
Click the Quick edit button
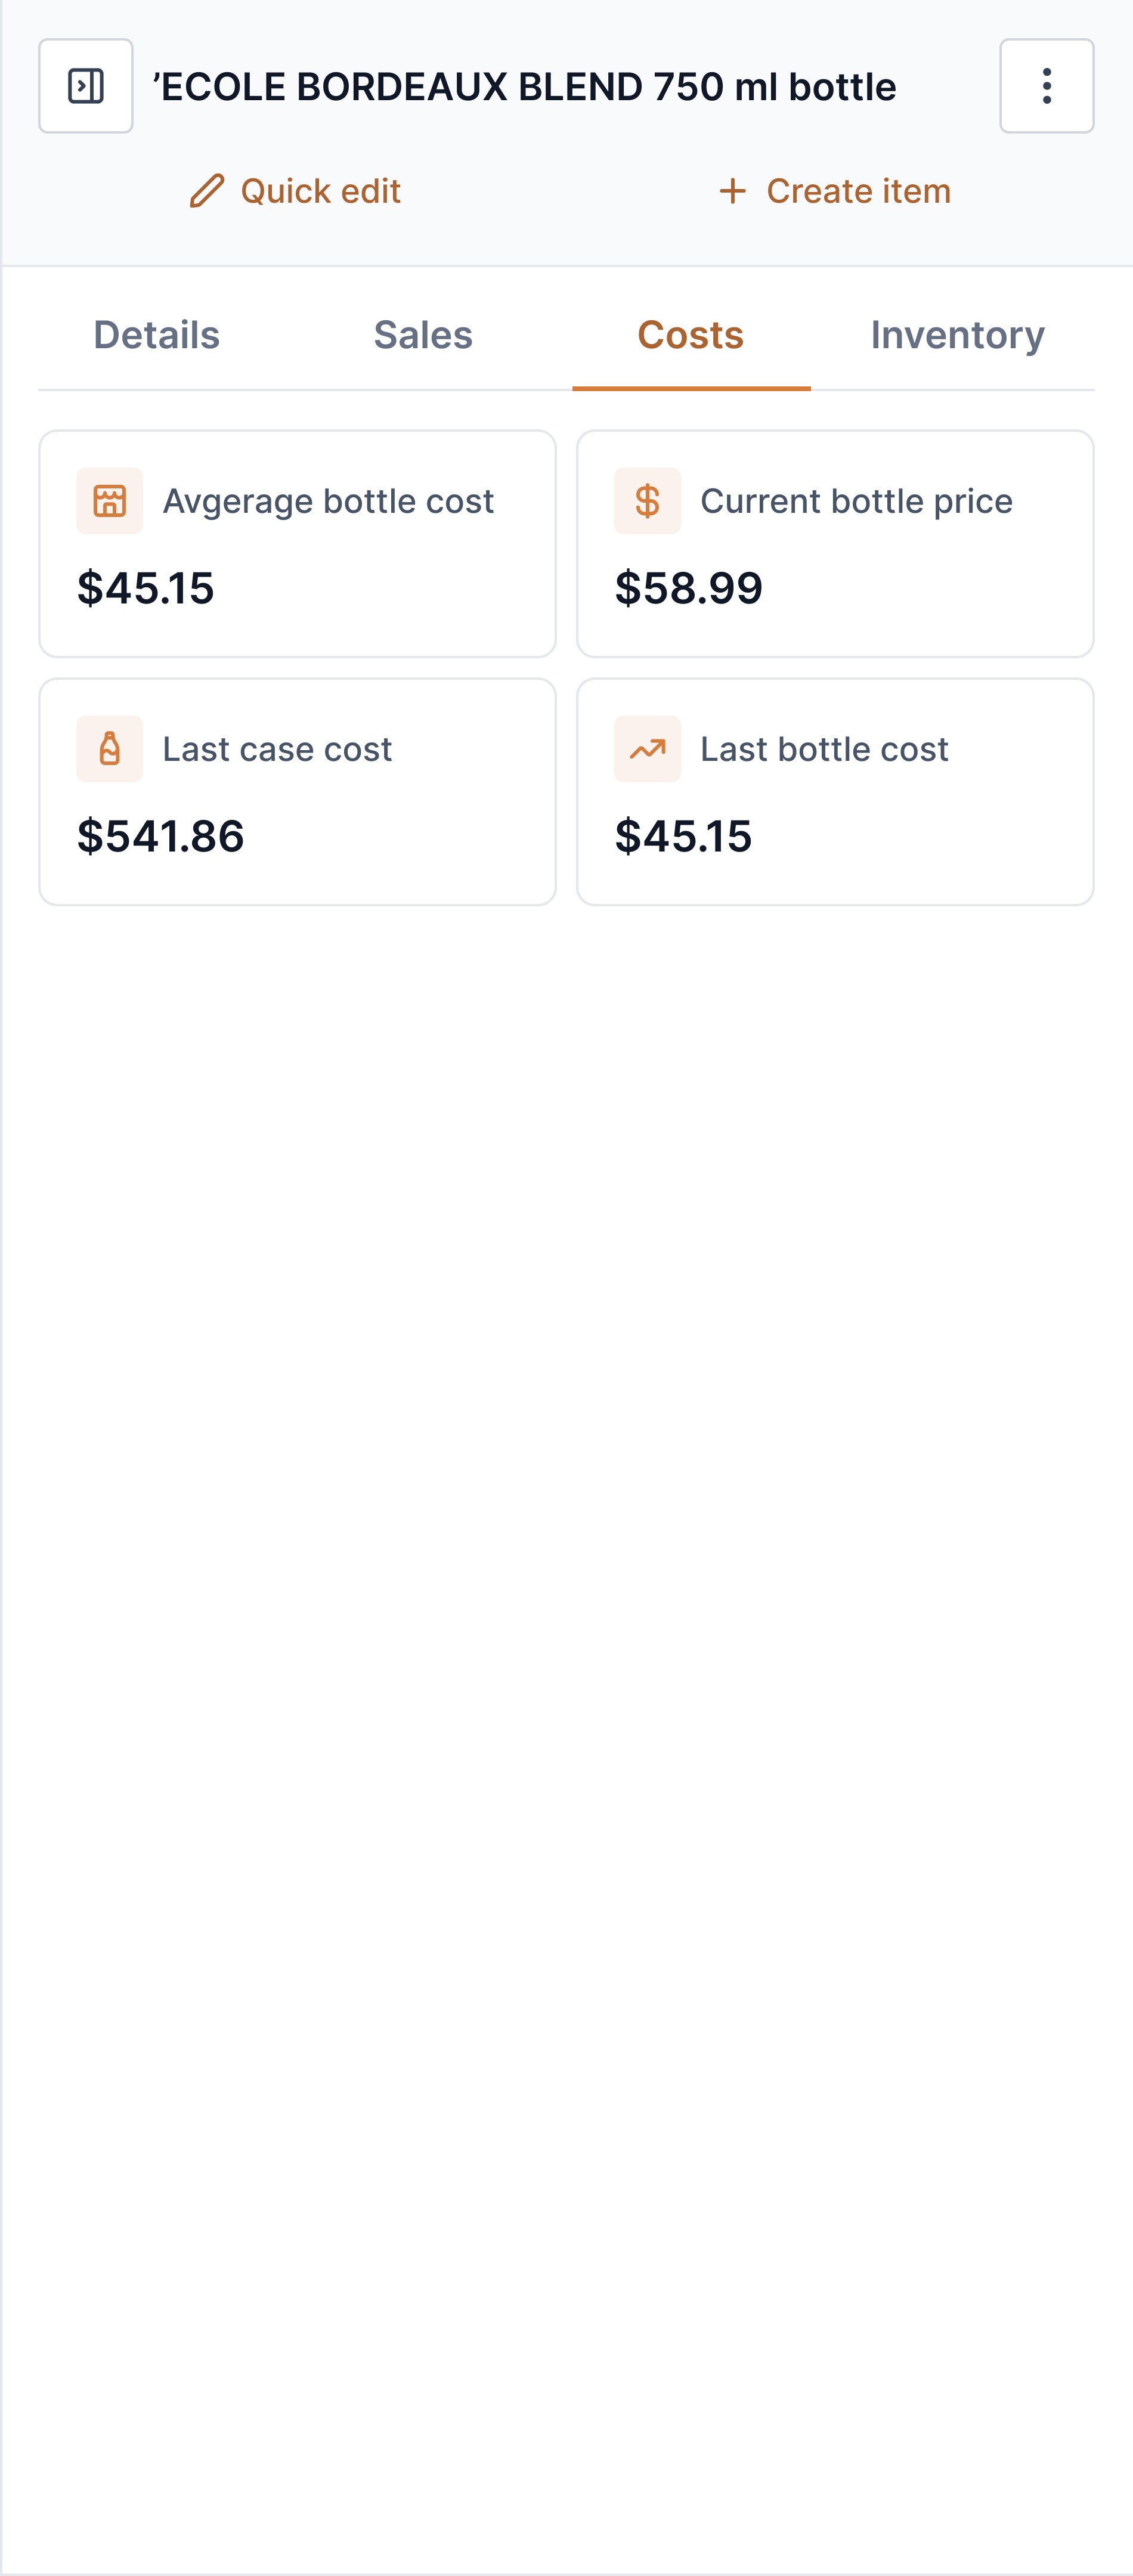296,191
